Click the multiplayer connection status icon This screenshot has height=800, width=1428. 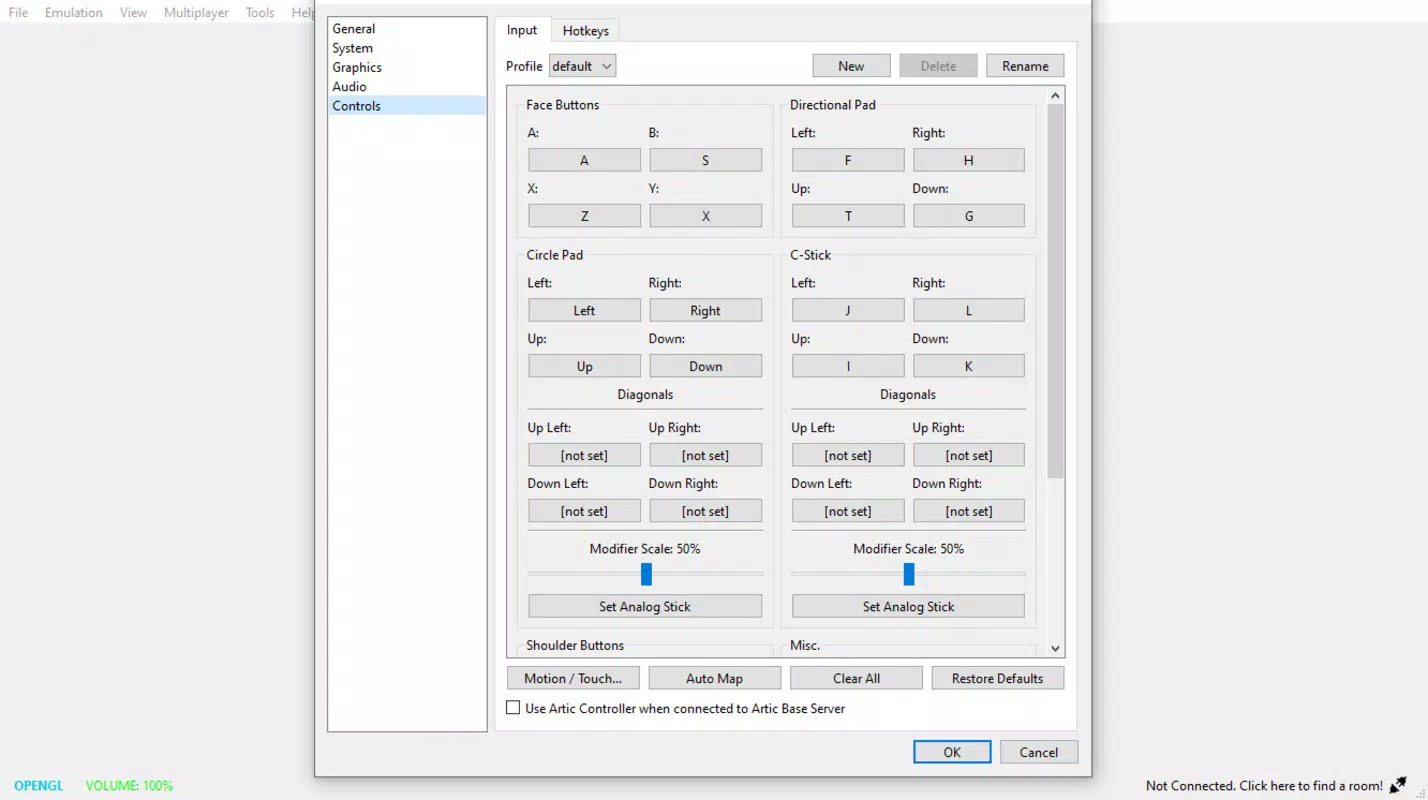(1398, 785)
